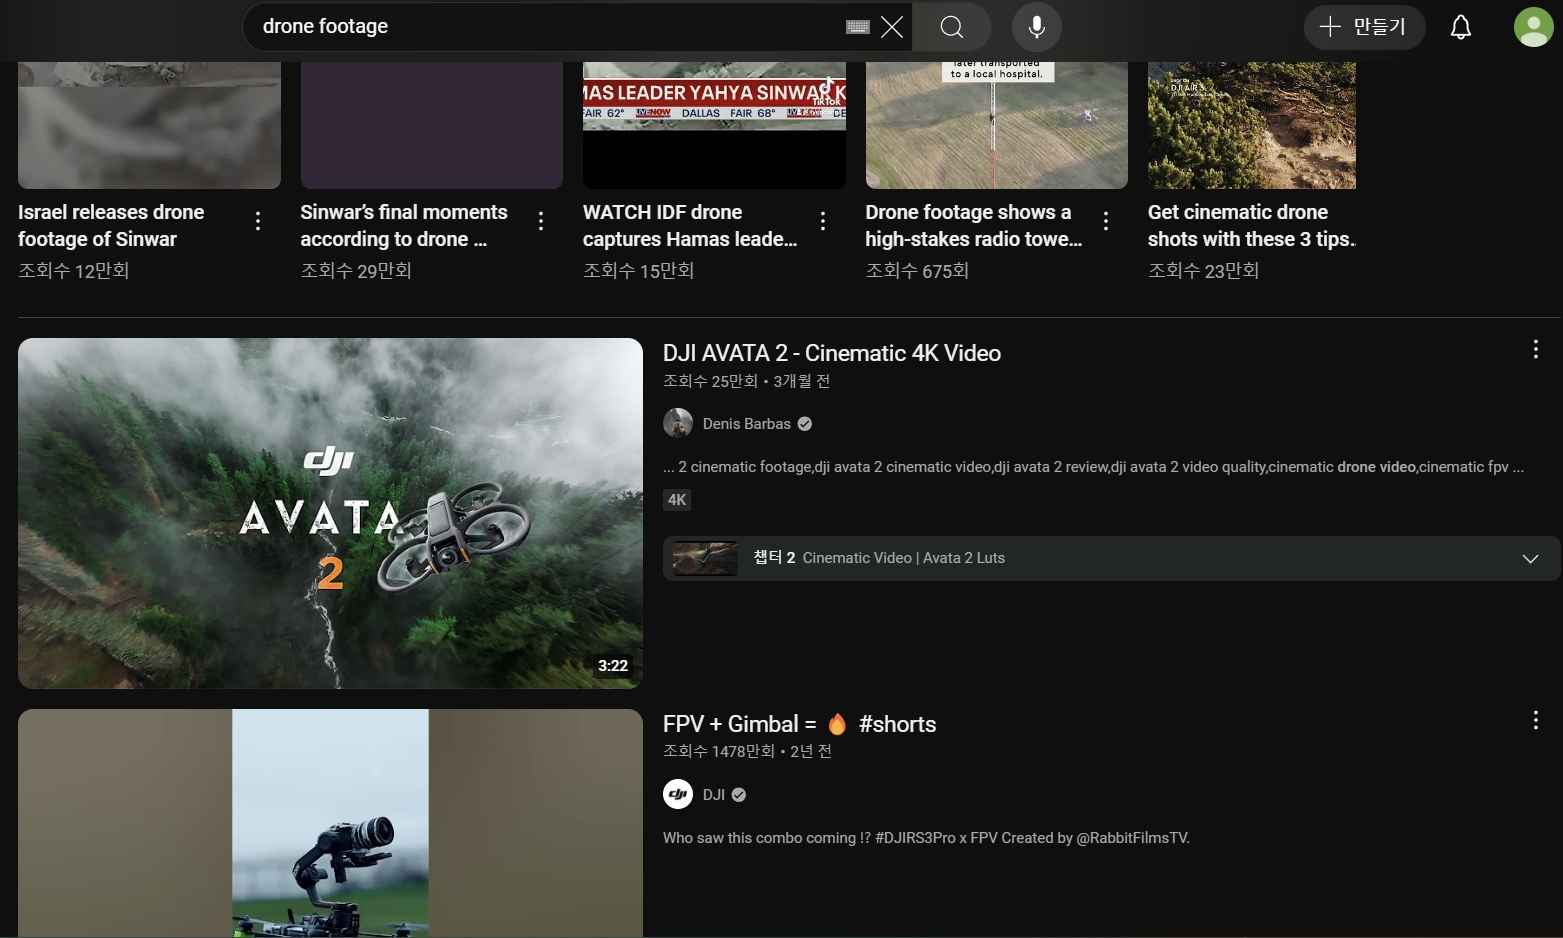
Task: Click Denis Barbas channel avatar
Action: pos(678,423)
